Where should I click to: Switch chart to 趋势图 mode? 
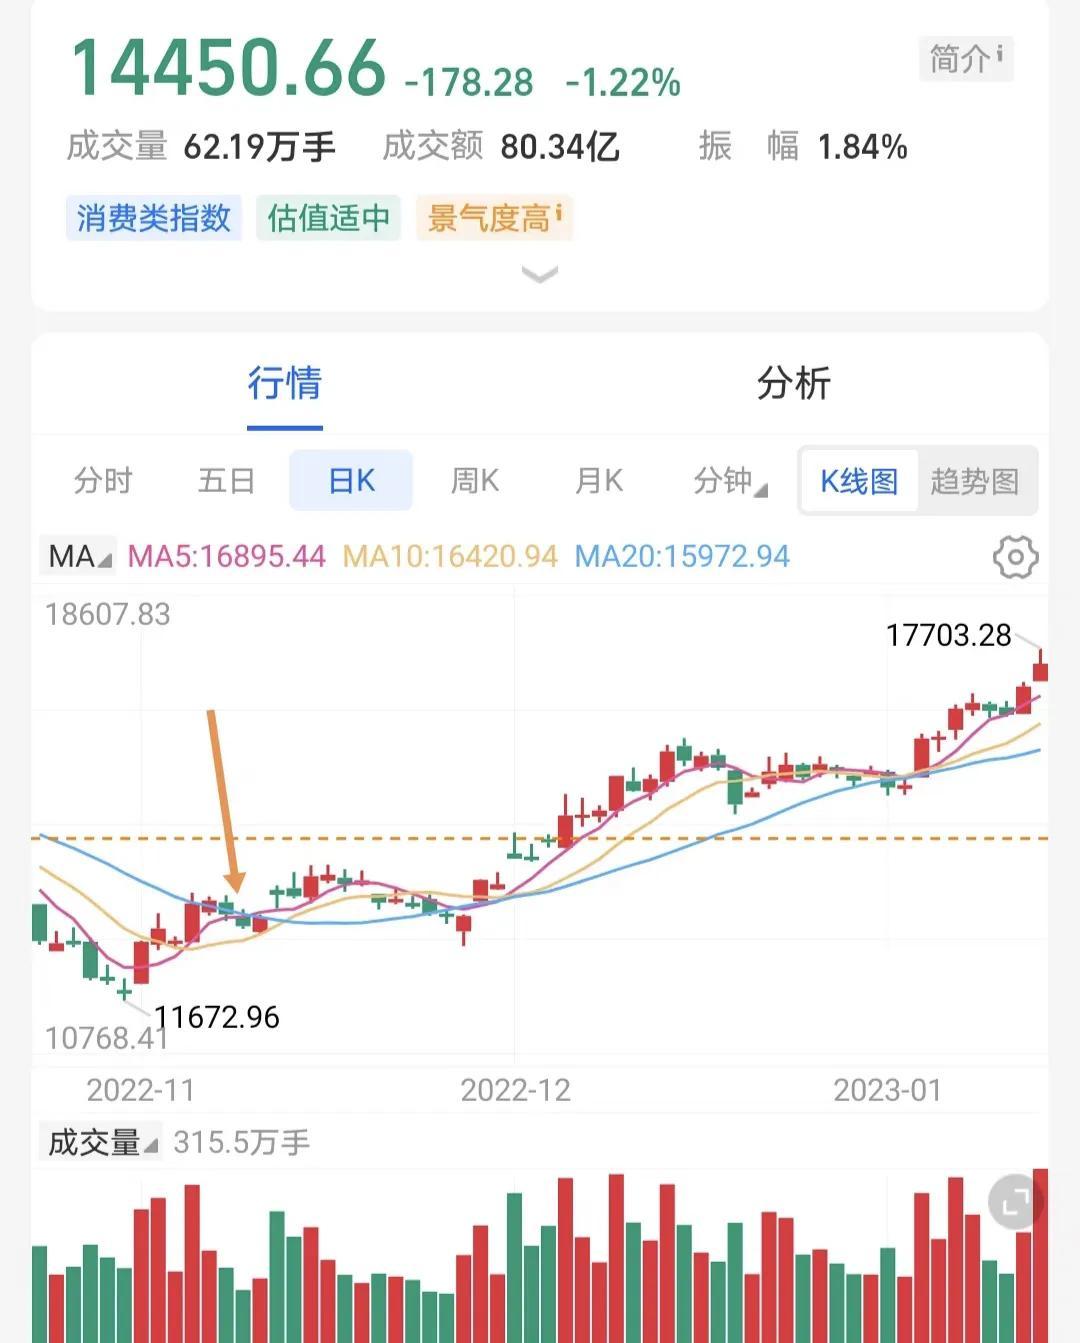pos(975,481)
